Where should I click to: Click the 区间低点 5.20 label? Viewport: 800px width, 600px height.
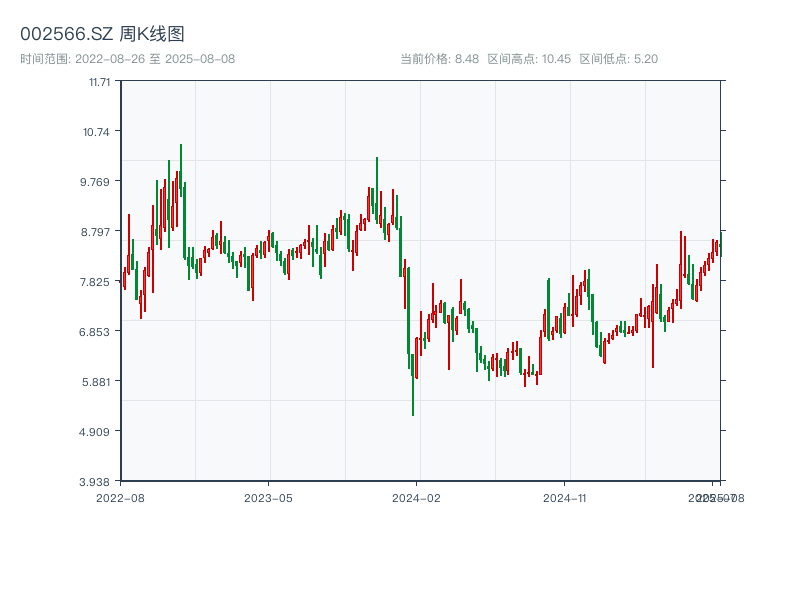point(618,59)
